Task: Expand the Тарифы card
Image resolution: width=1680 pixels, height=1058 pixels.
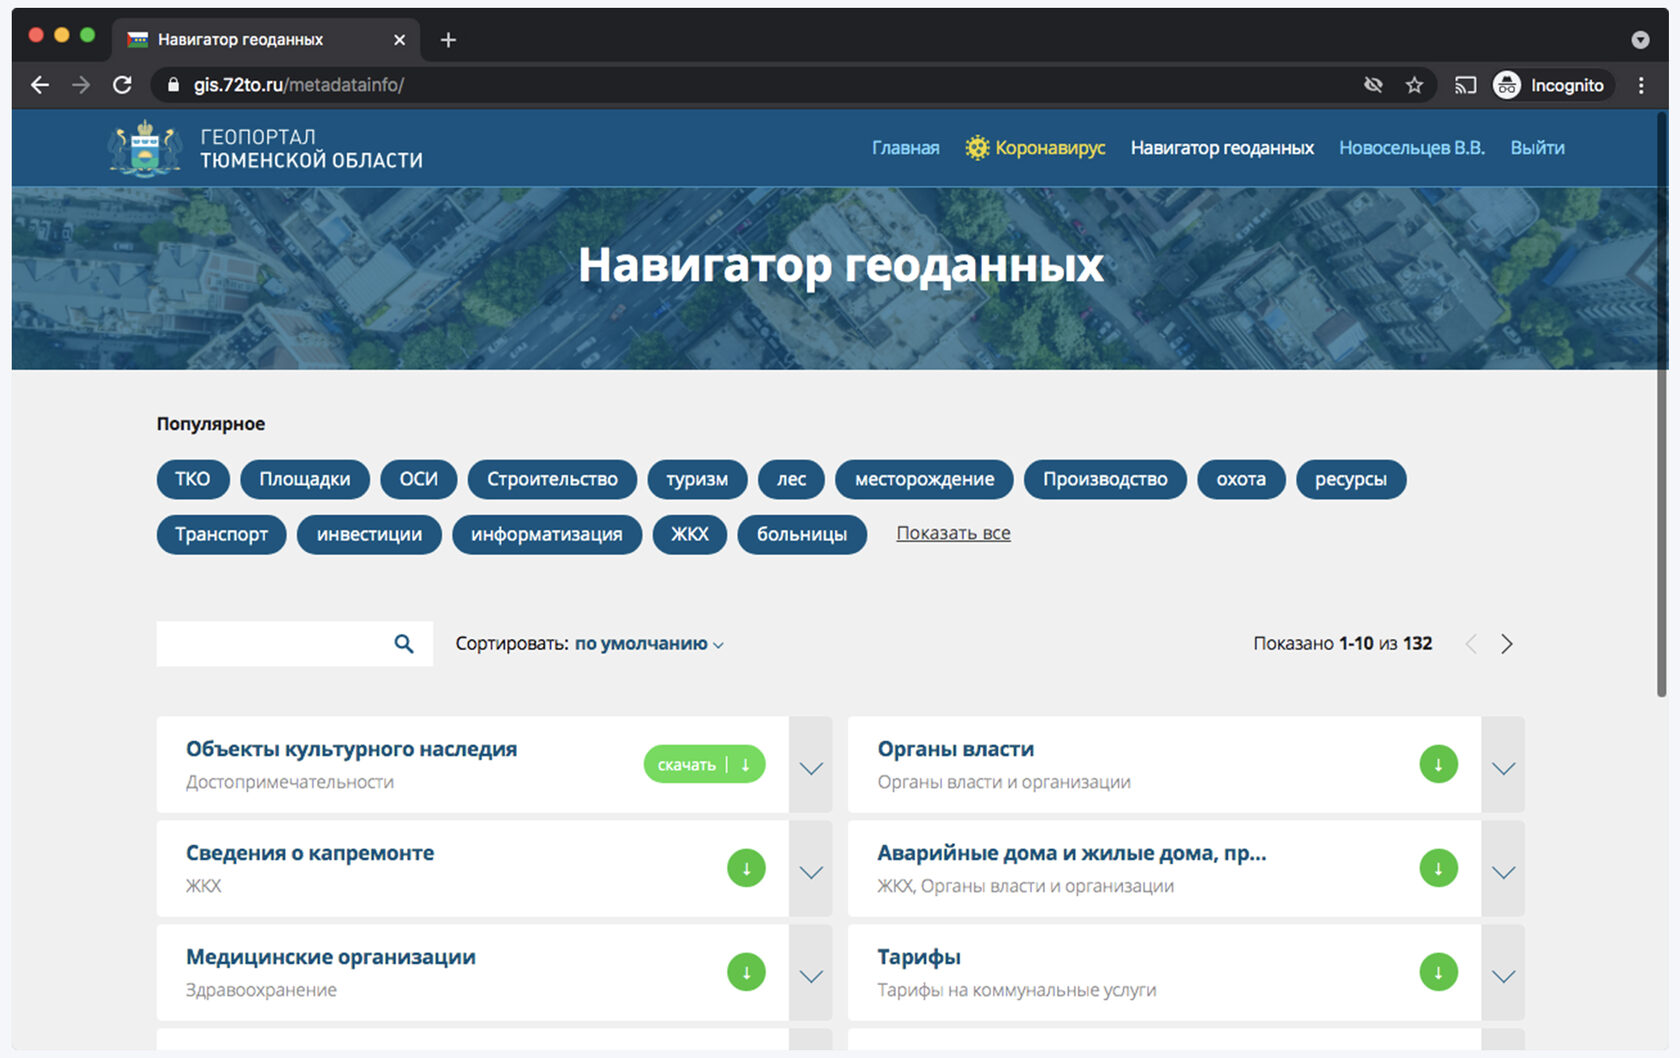Action: point(1503,973)
